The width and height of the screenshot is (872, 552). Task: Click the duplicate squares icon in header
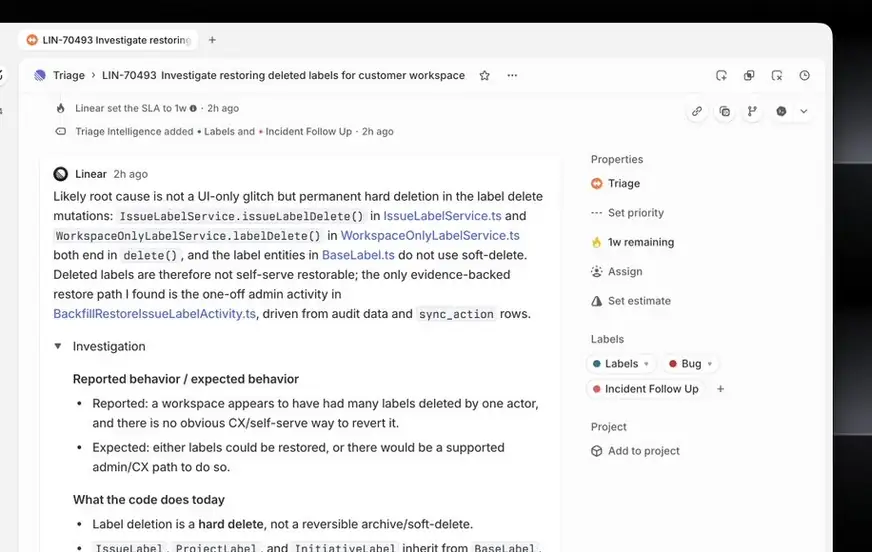pos(749,75)
